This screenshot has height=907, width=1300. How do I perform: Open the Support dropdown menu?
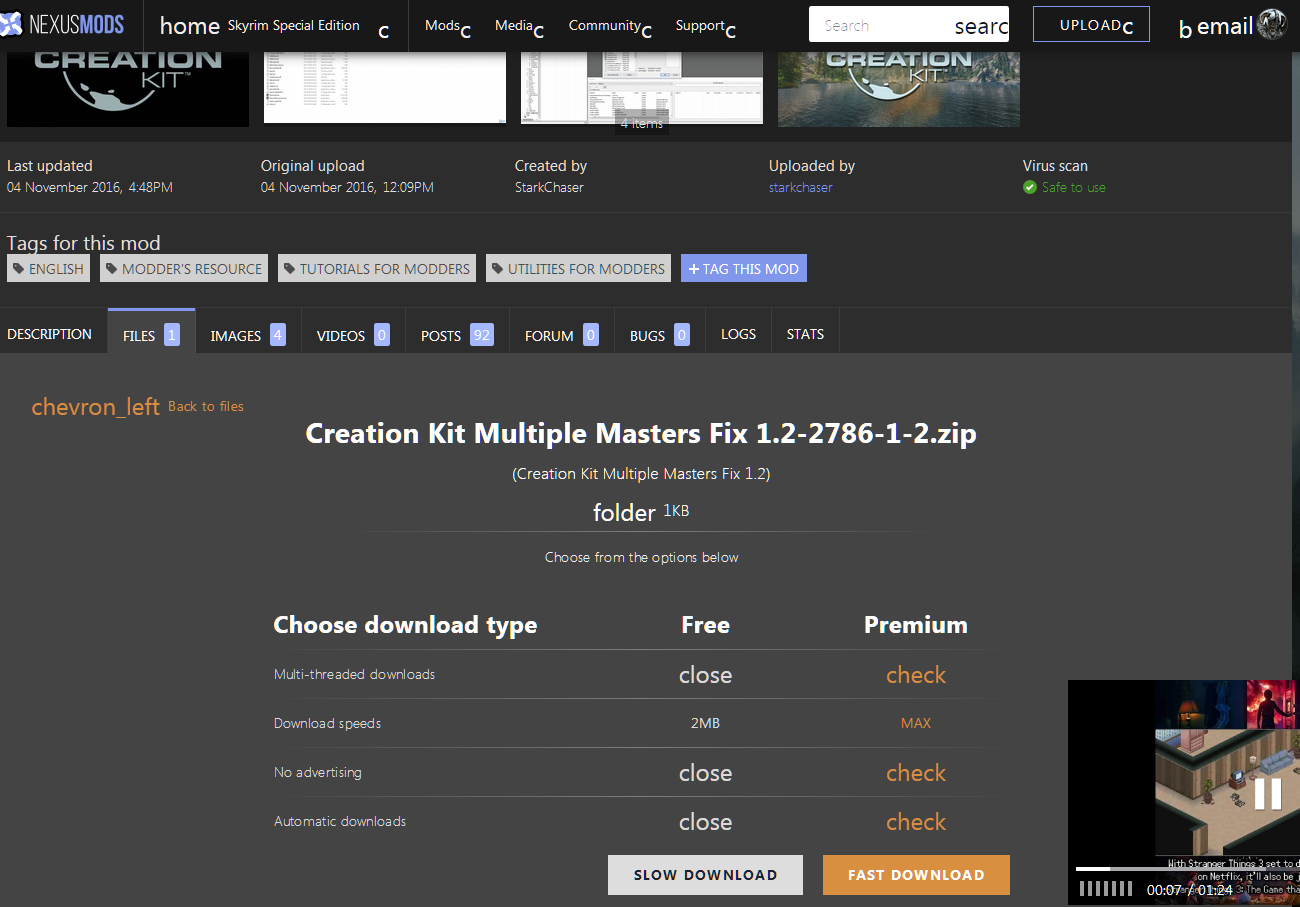(705, 27)
